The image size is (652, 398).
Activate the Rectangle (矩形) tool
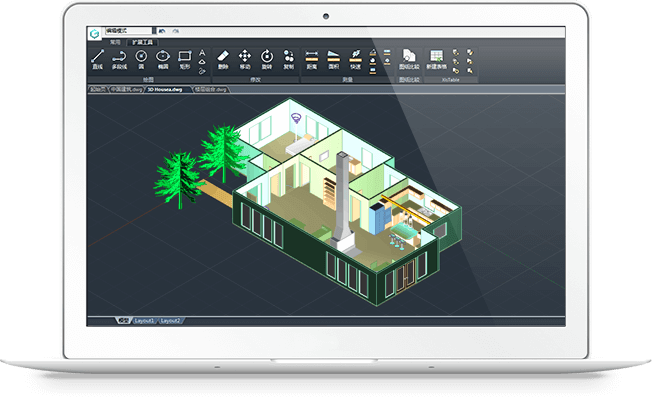(x=185, y=59)
